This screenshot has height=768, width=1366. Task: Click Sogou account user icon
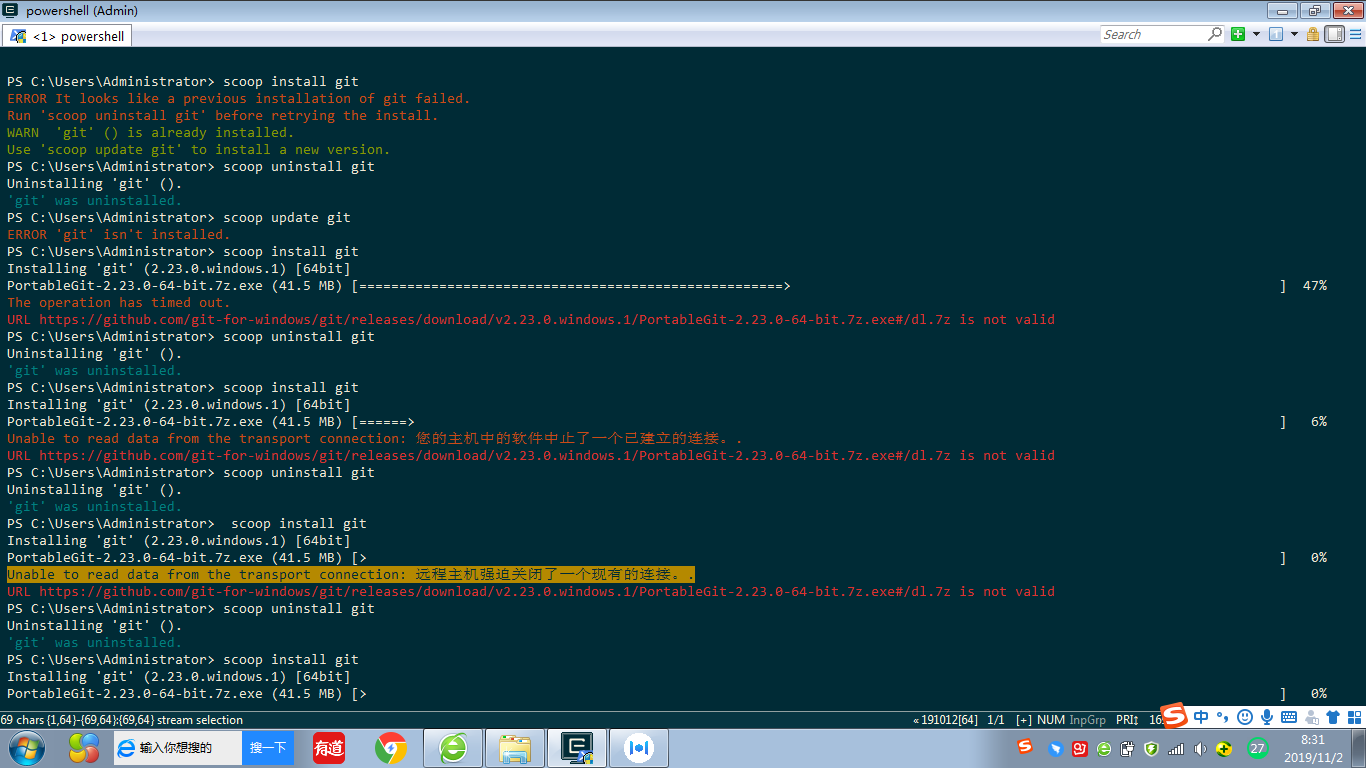1311,717
